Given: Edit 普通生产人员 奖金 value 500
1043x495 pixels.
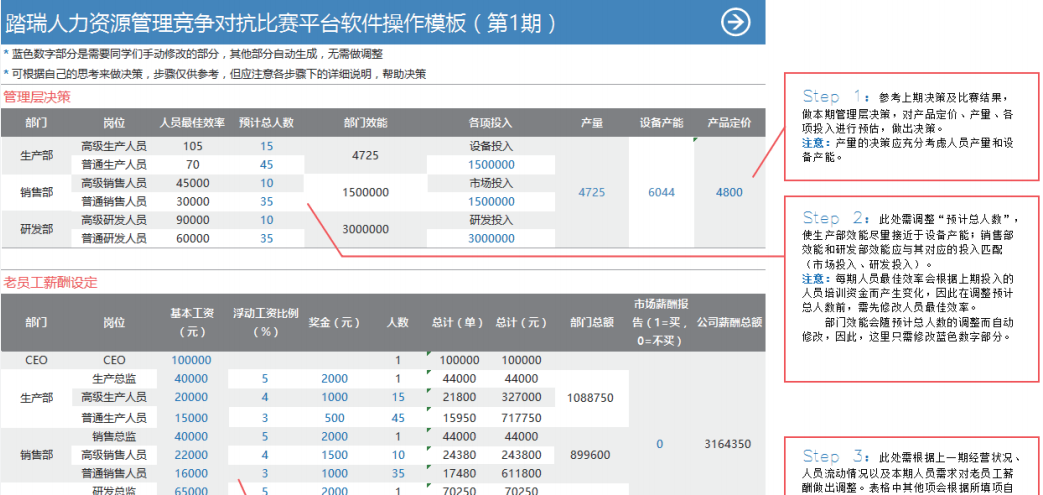Looking at the screenshot, I should [x=335, y=417].
